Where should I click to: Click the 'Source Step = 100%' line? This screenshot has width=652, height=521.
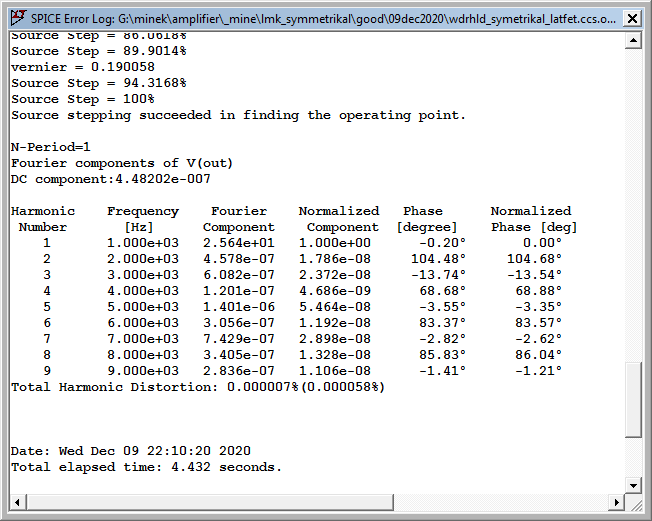(83, 99)
